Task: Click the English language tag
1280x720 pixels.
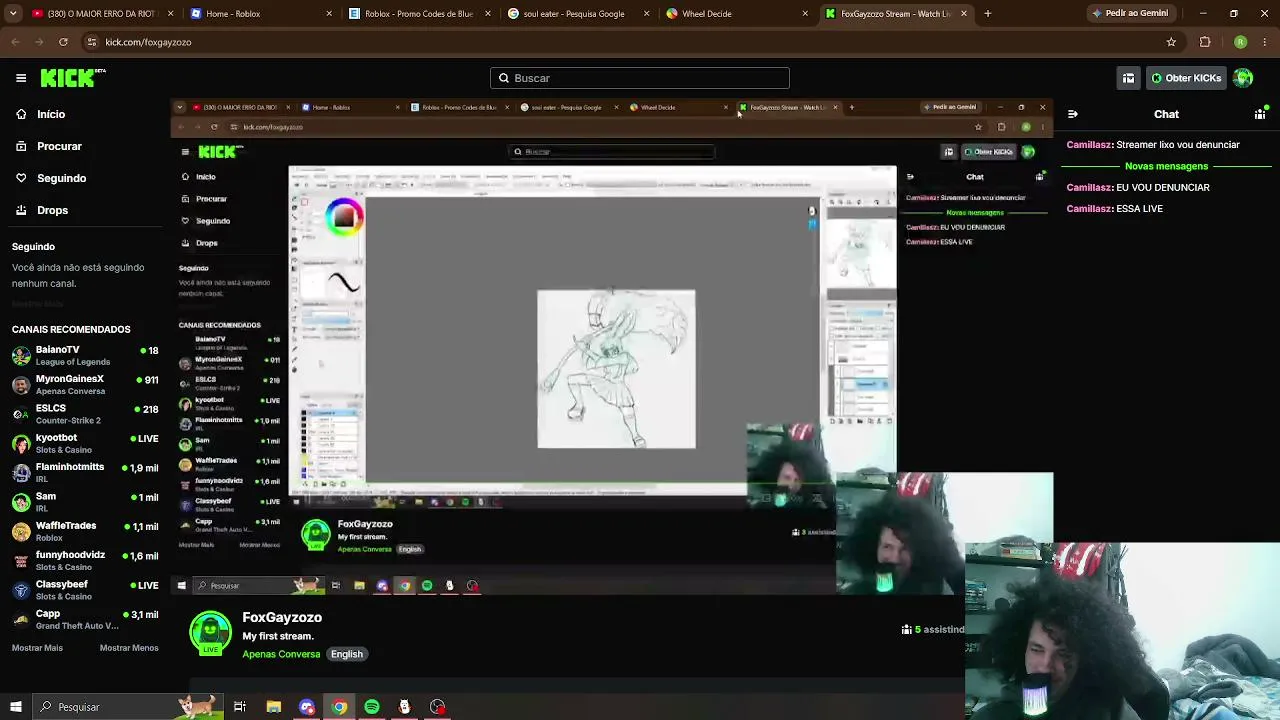Action: point(347,654)
